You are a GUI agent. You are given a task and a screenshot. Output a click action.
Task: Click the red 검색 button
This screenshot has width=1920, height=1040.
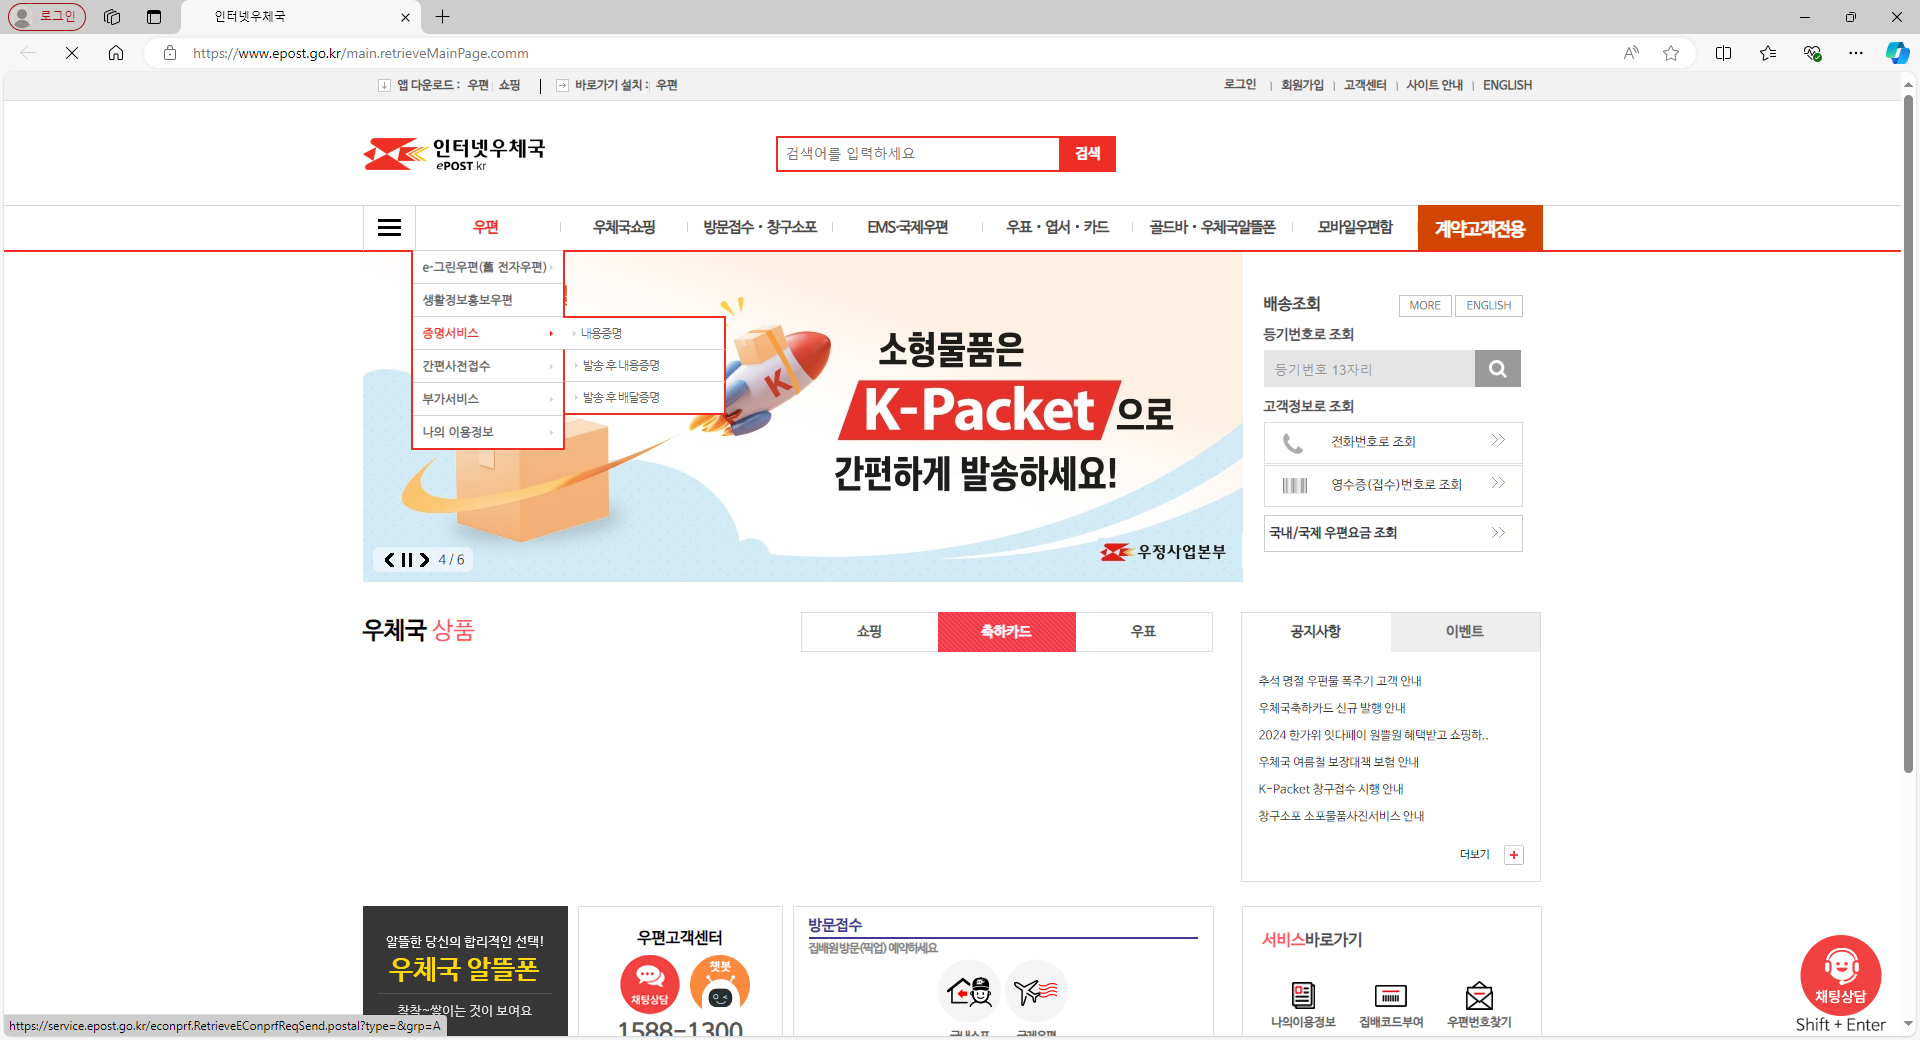point(1087,154)
